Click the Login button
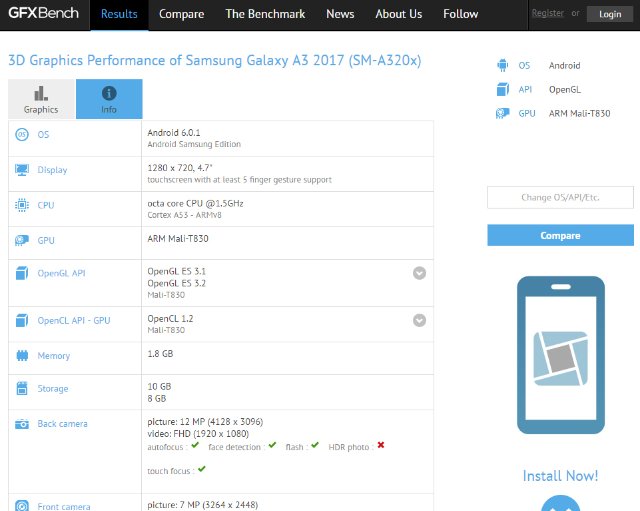 610,14
